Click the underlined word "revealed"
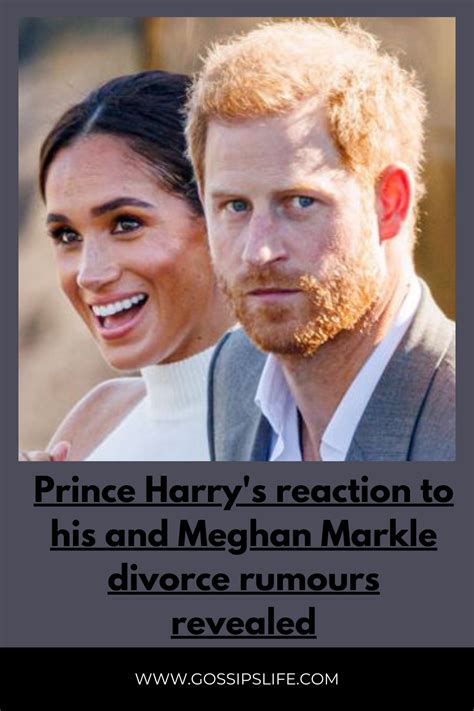This screenshot has width=474, height=711. coord(244,623)
